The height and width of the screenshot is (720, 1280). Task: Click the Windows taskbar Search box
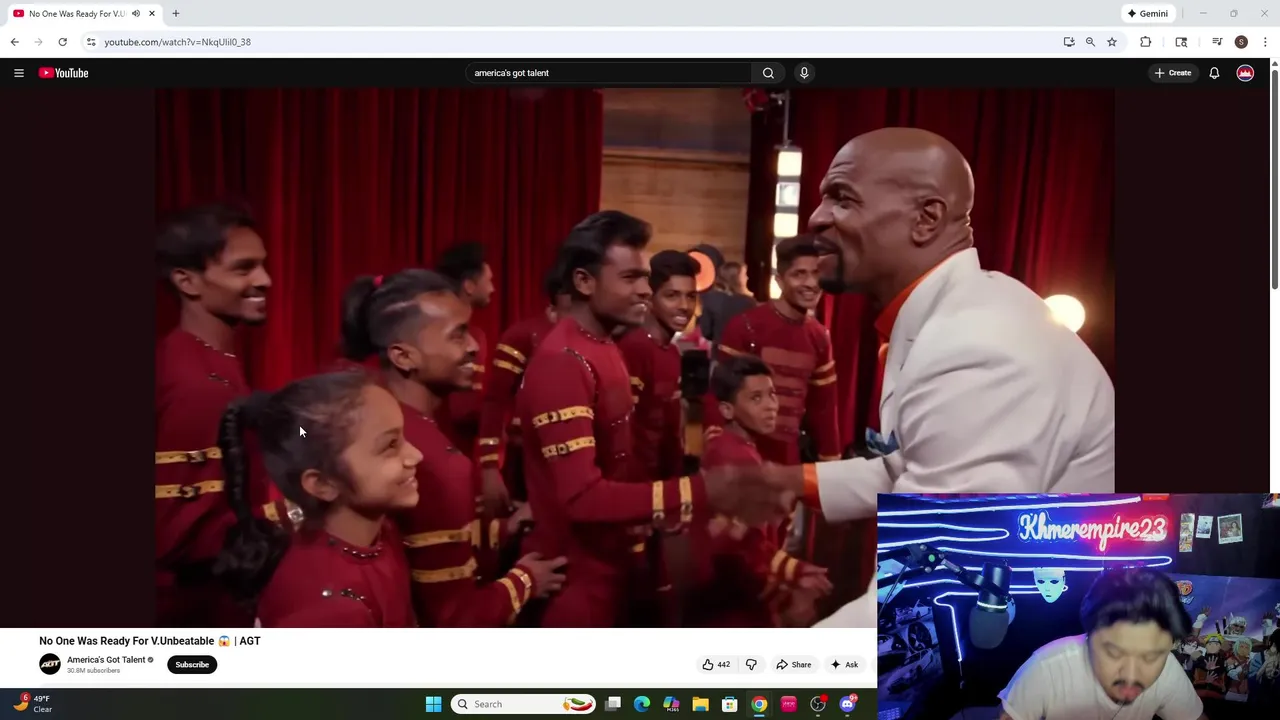(x=523, y=704)
